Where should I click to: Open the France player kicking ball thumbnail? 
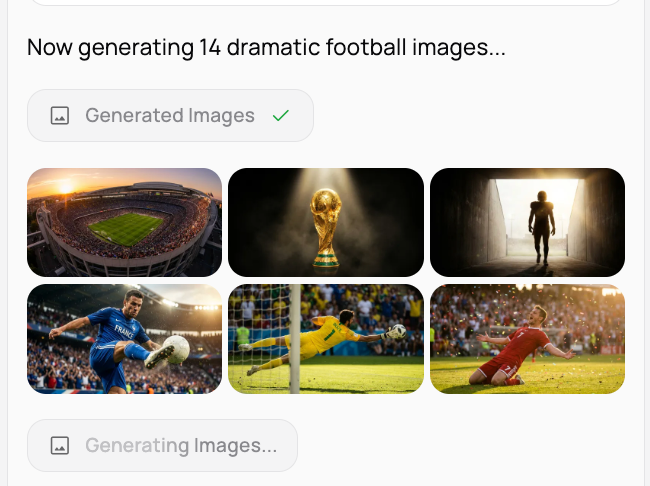(x=124, y=339)
